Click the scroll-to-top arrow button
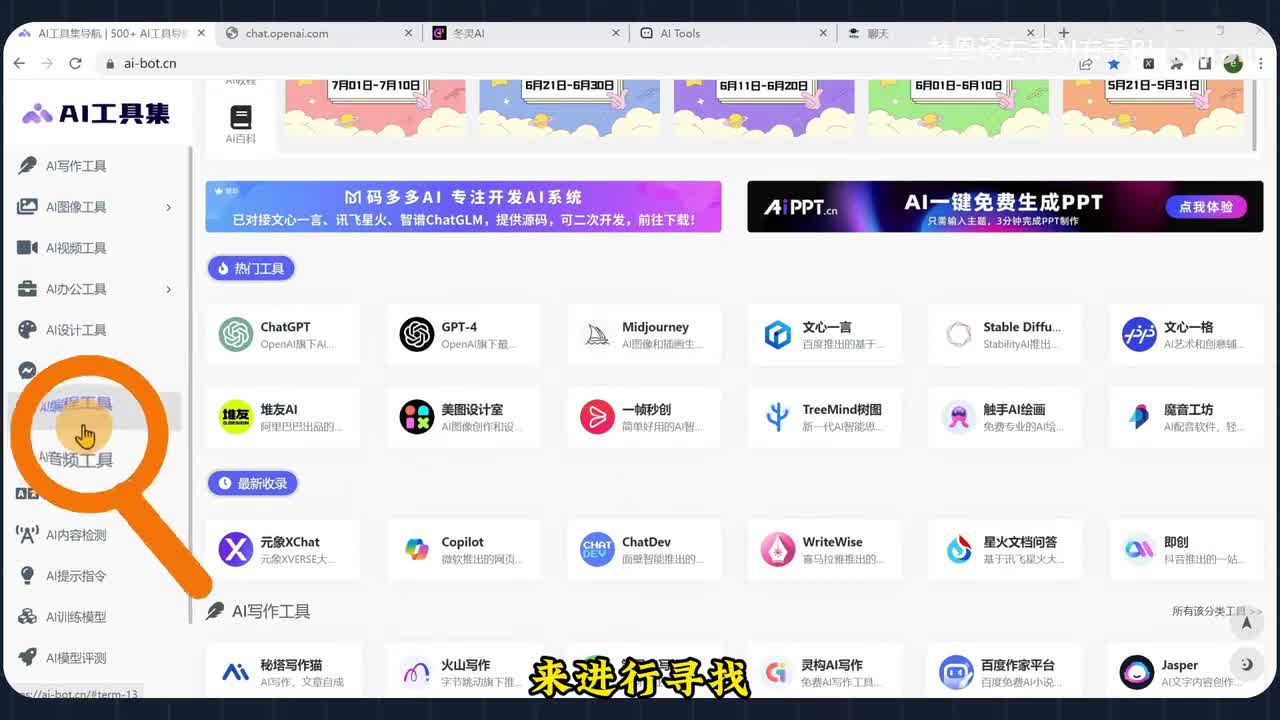Screen dimensions: 1280x720 pos(1246,624)
